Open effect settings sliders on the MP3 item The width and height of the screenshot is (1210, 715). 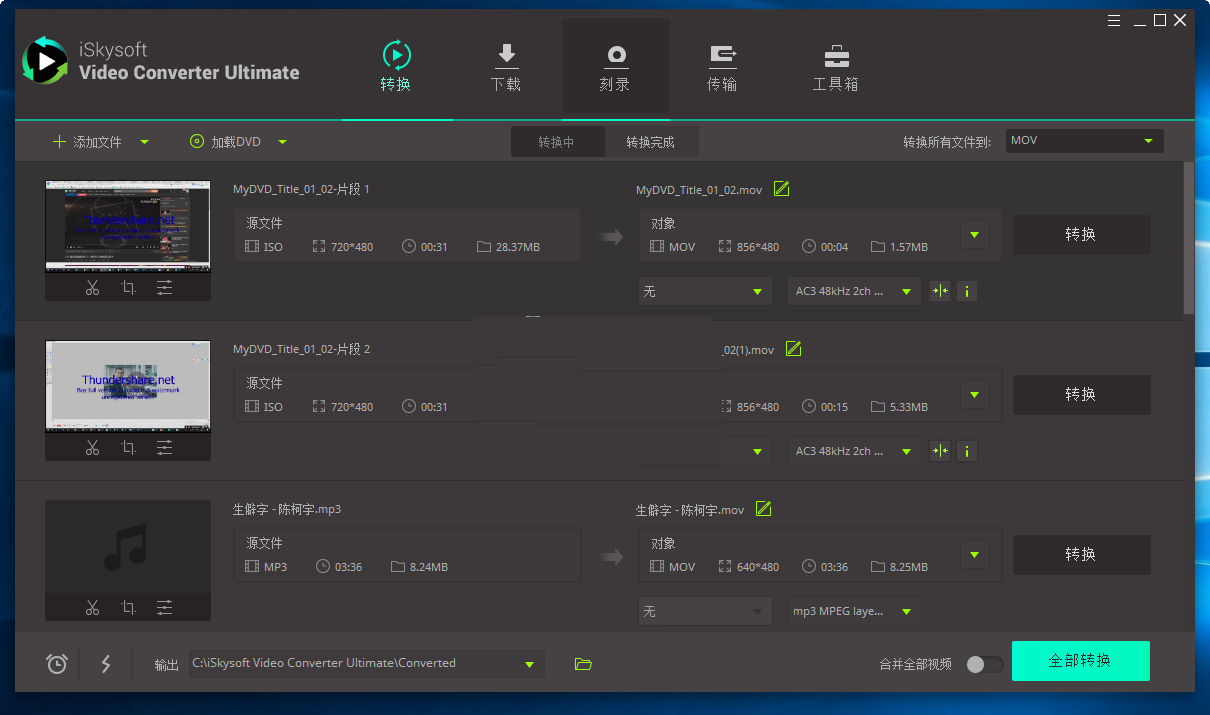pyautogui.click(x=164, y=607)
